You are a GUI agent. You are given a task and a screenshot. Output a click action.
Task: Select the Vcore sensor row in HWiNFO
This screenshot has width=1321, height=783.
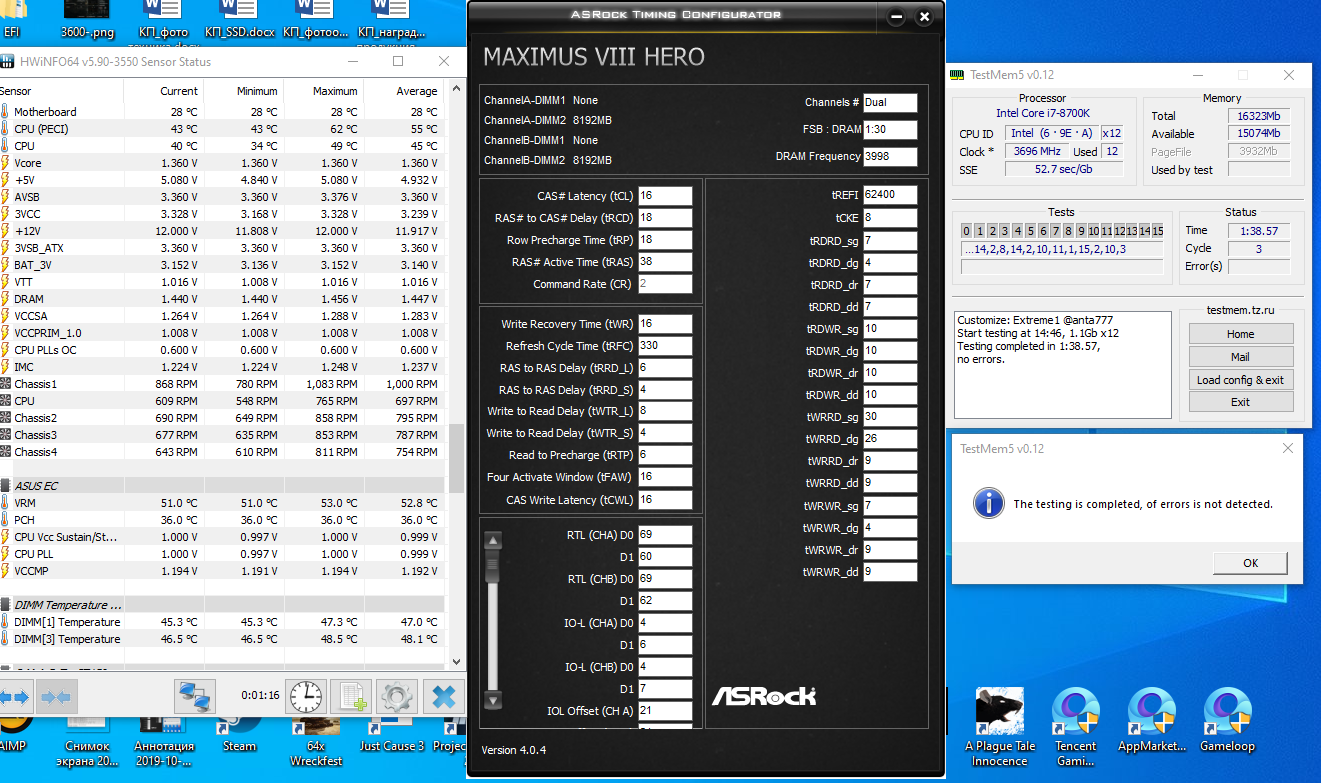pos(222,163)
